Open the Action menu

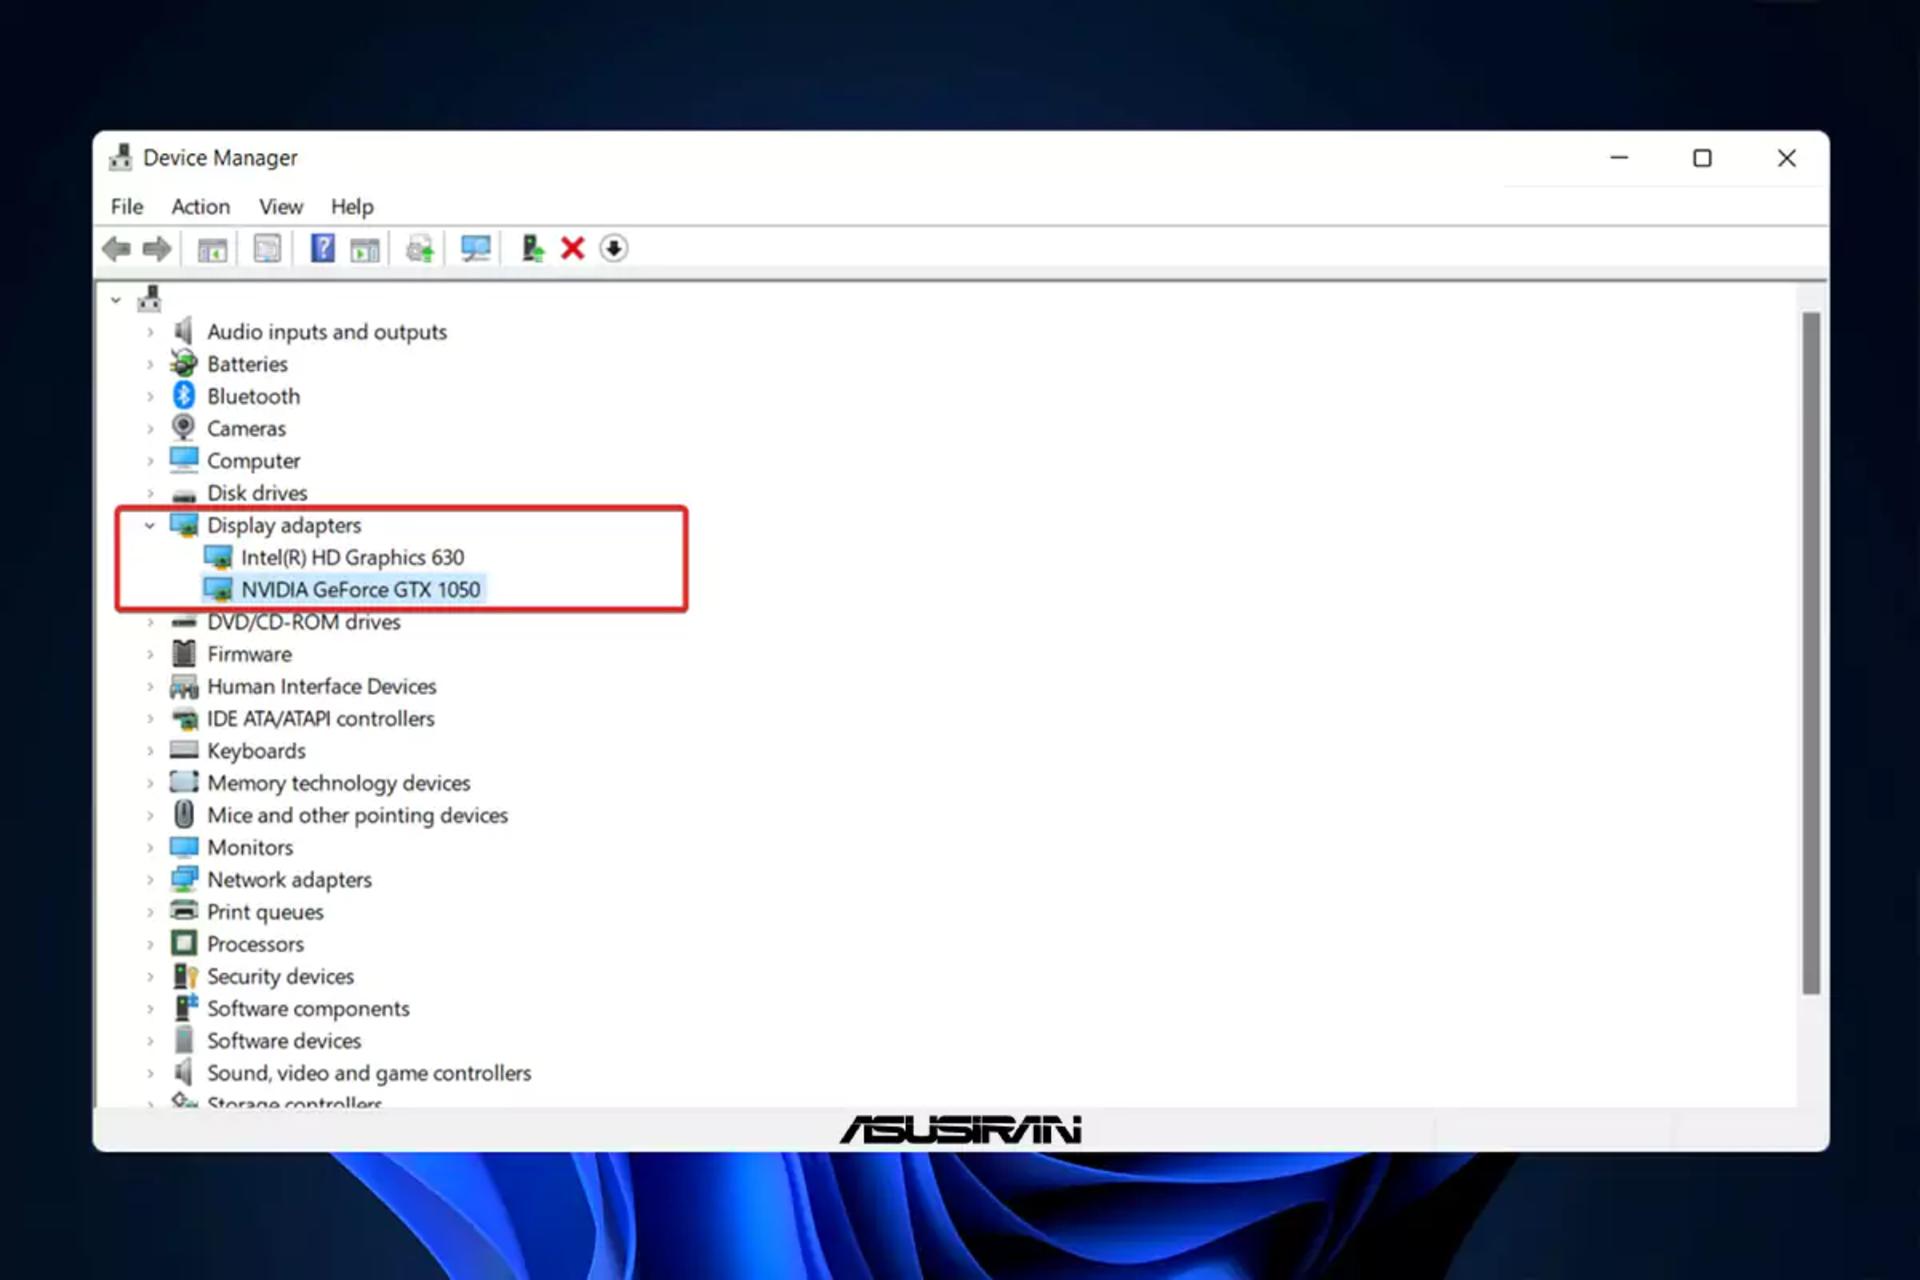200,207
